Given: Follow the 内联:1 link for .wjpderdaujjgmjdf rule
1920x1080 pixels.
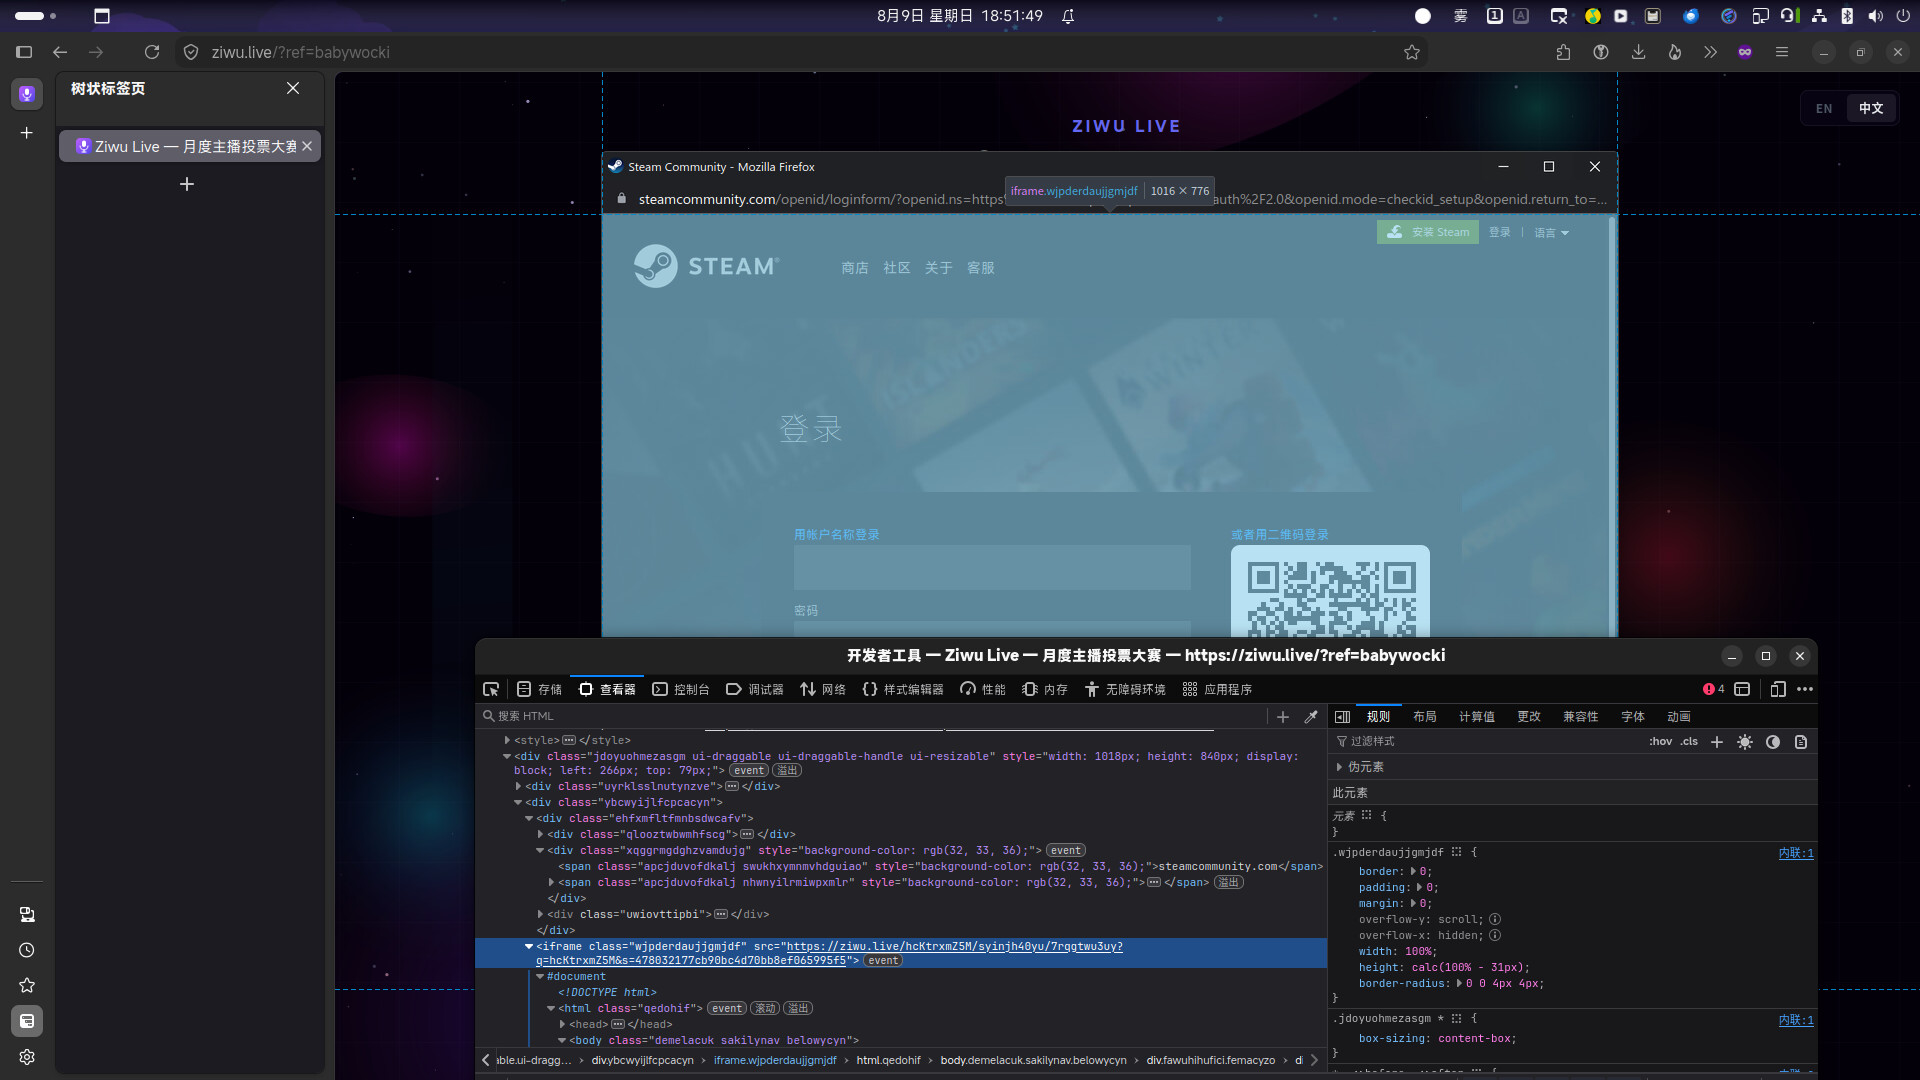Looking at the screenshot, I should (x=1796, y=853).
